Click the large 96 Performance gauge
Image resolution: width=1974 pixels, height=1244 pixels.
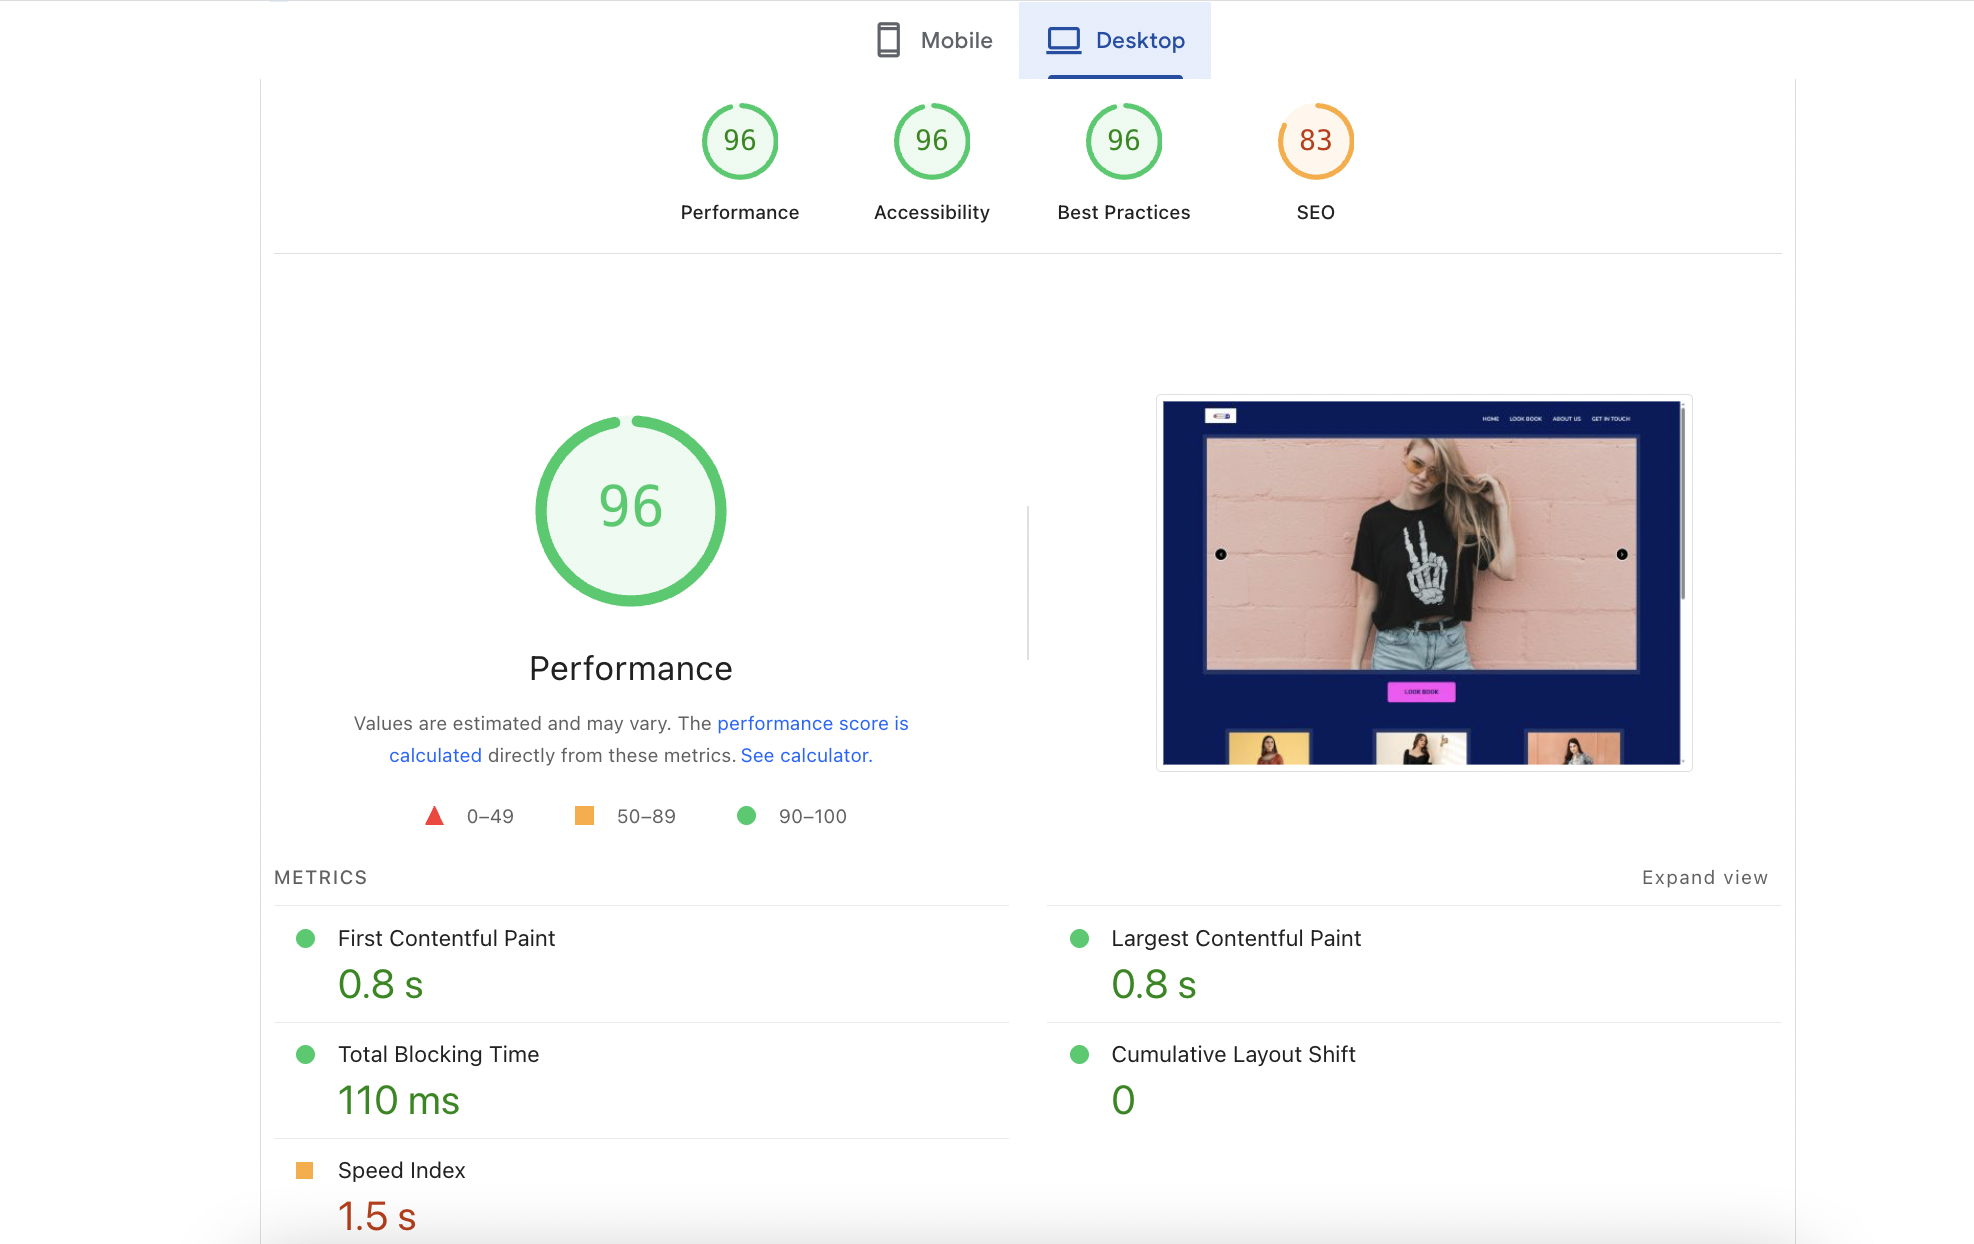(630, 510)
